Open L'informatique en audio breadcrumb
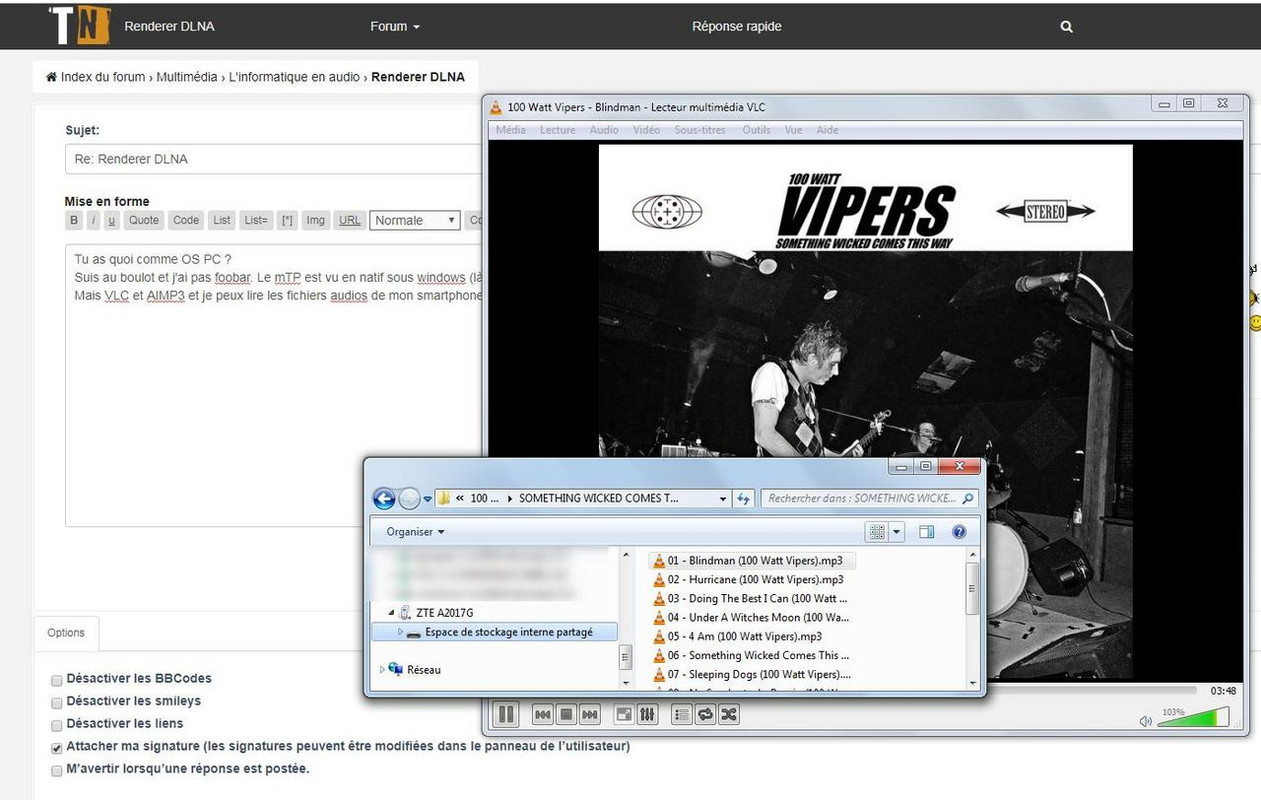This screenshot has height=800, width=1261. tap(295, 77)
